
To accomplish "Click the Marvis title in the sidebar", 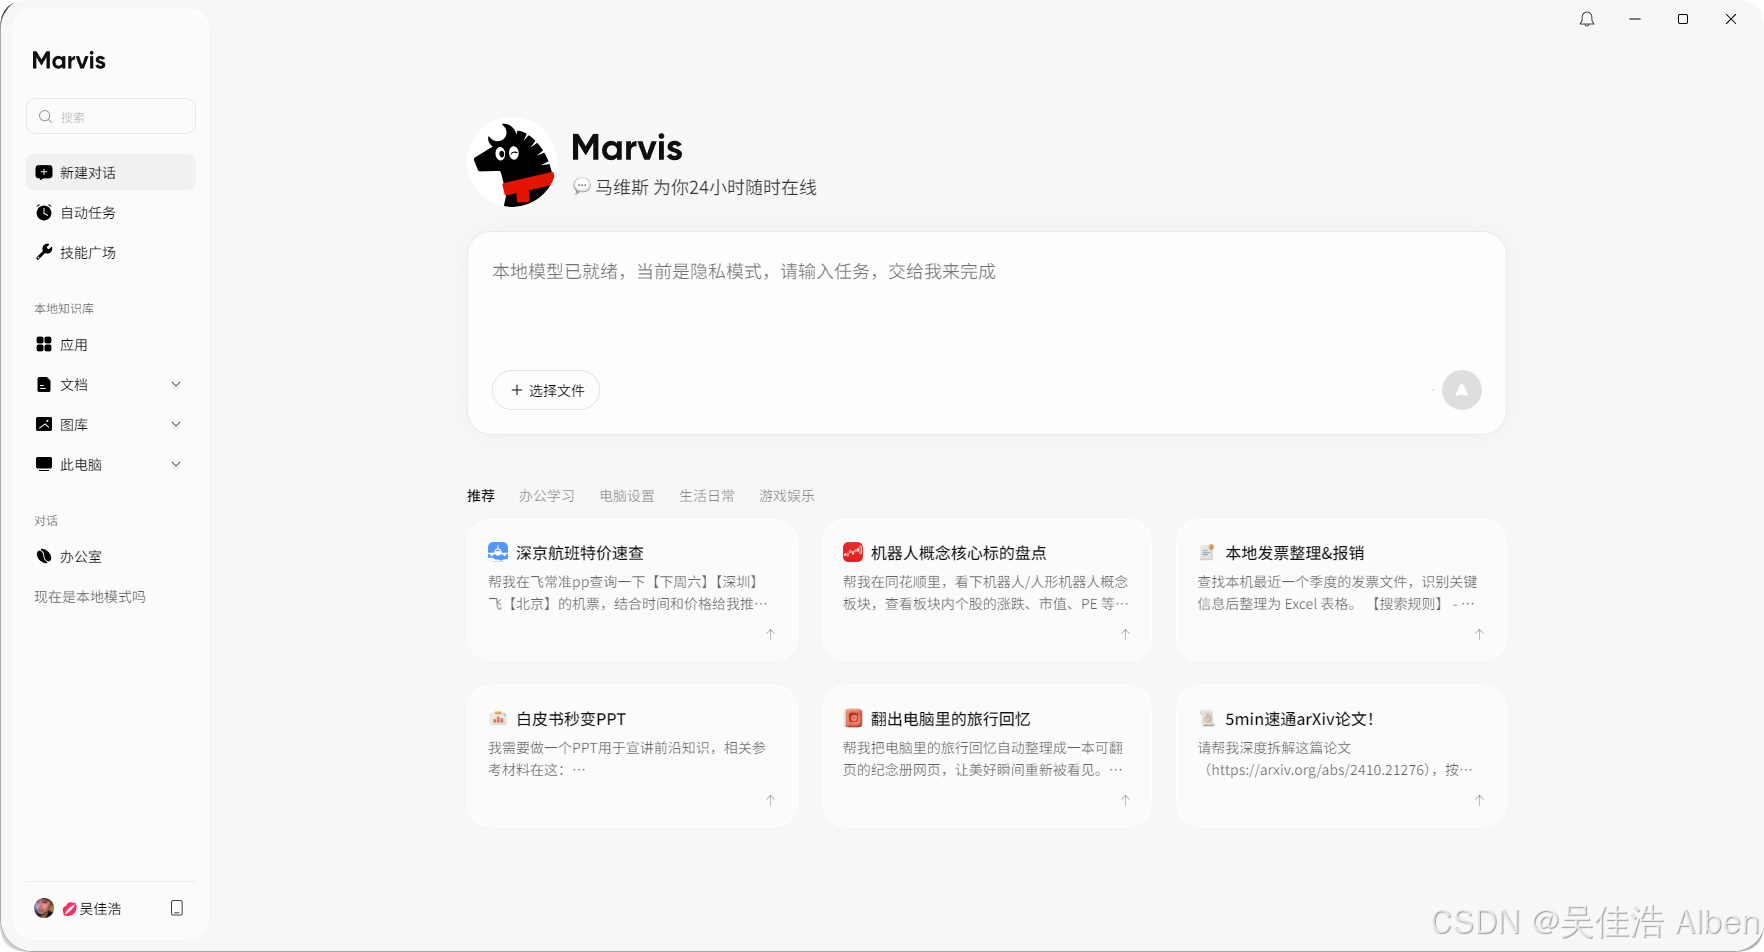I will coord(69,60).
